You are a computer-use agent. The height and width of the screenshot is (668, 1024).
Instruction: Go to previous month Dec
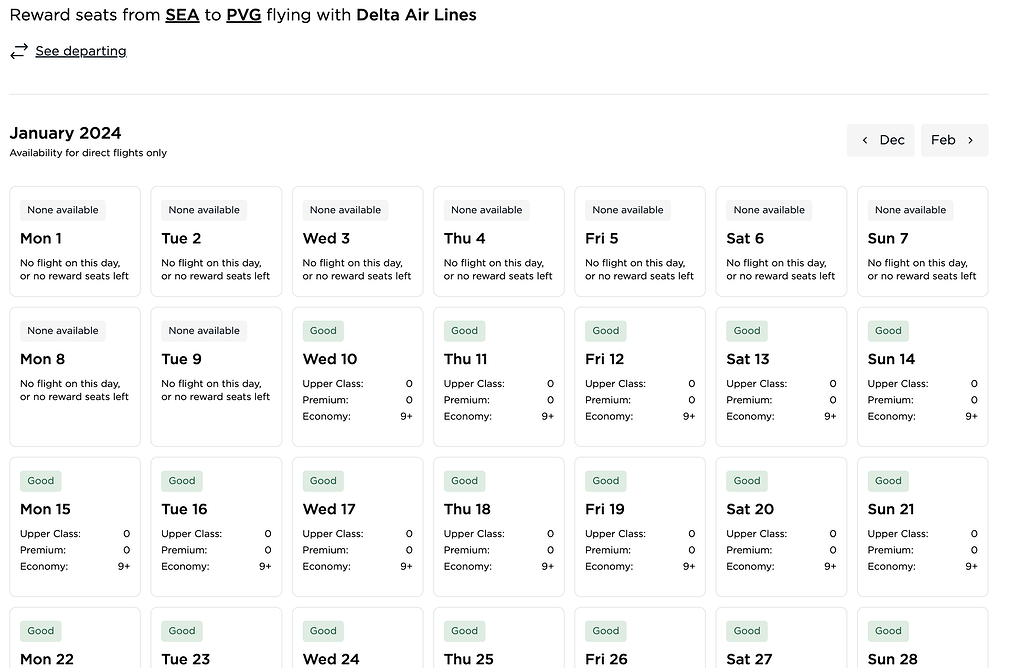click(881, 140)
